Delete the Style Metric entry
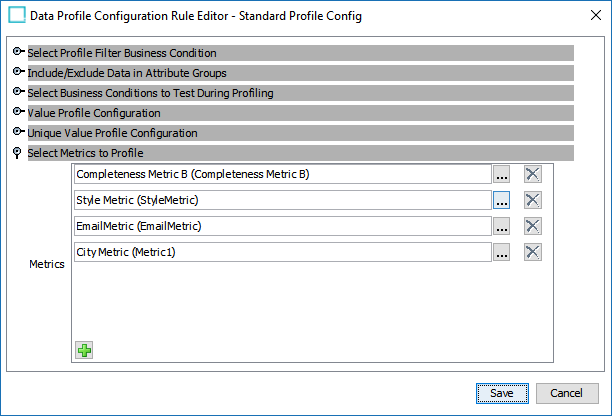 click(532, 200)
